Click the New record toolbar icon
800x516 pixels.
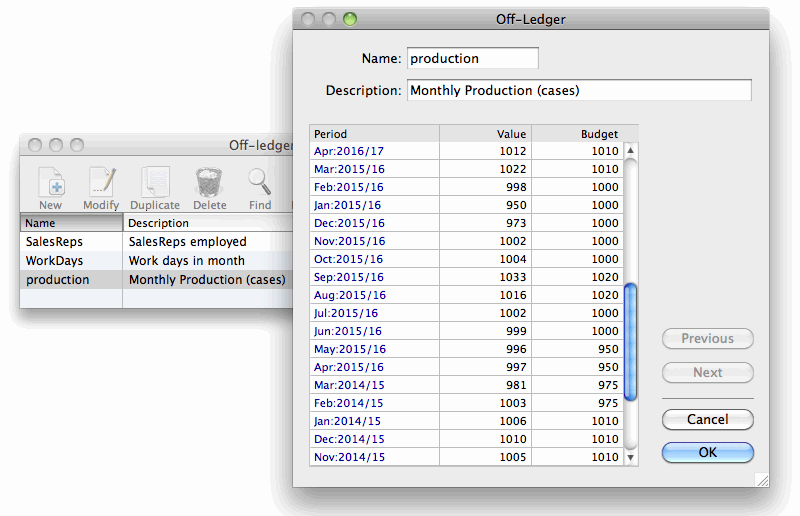[x=51, y=182]
